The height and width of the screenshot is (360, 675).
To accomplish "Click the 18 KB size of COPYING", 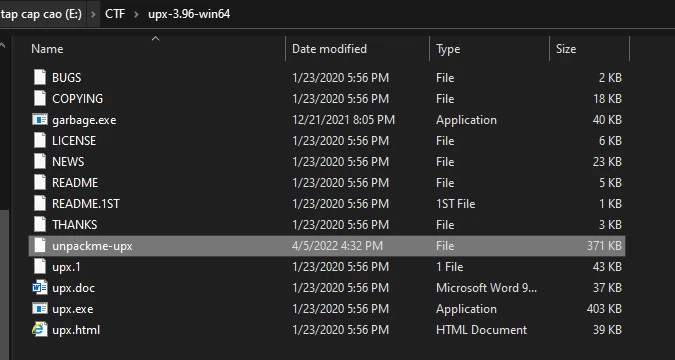I will [607, 99].
